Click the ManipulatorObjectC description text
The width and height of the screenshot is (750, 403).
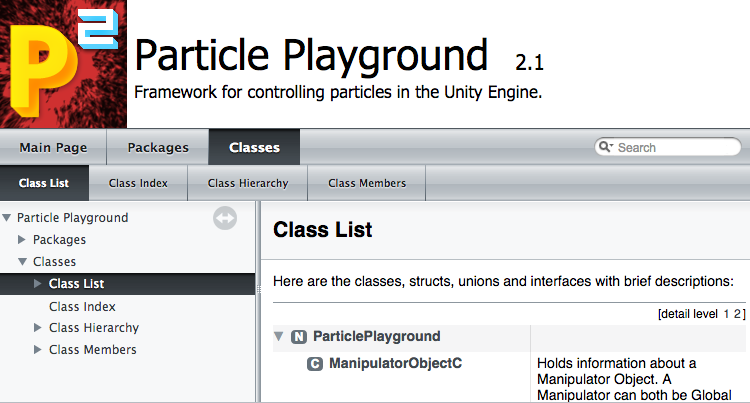[x=634, y=379]
